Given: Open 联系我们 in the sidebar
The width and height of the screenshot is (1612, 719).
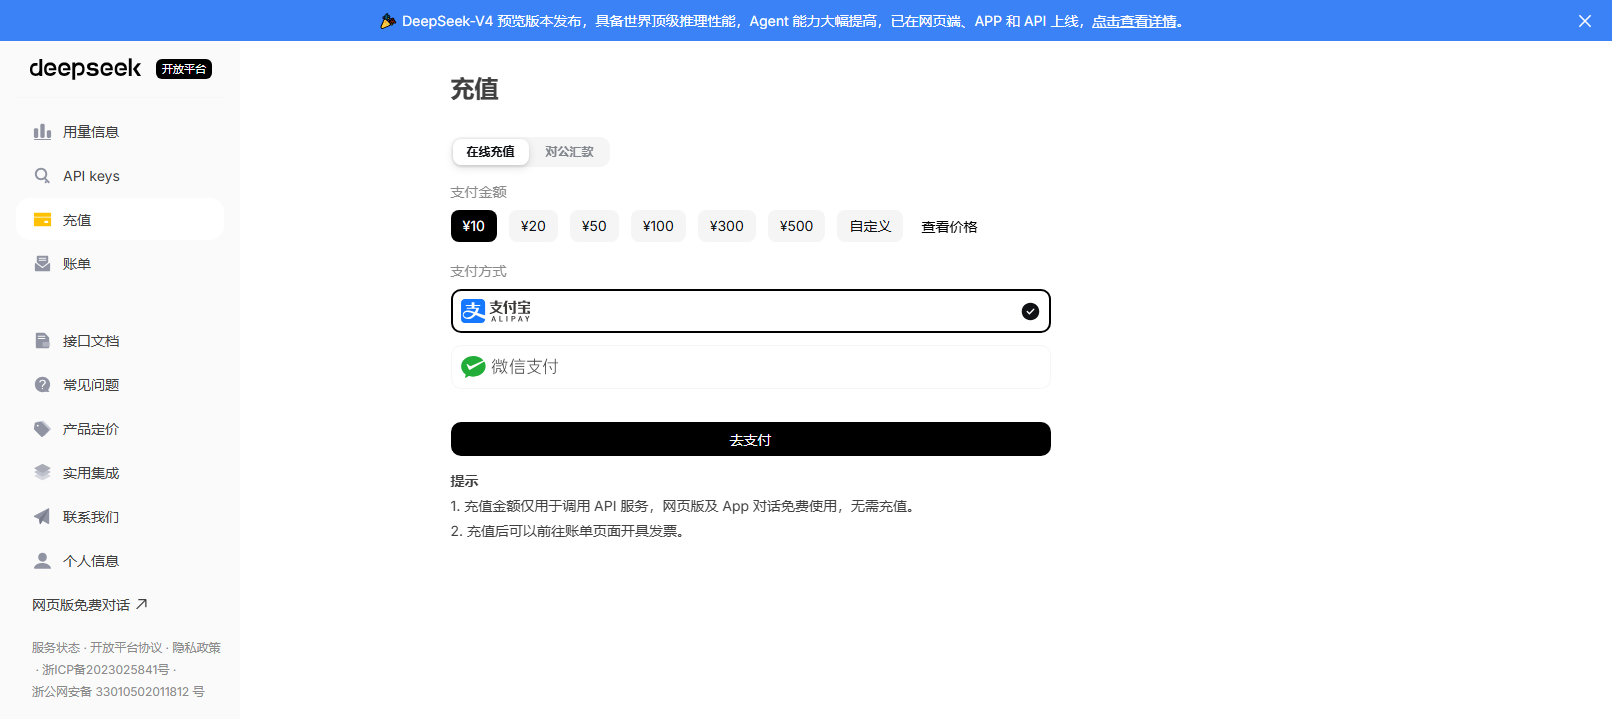Looking at the screenshot, I should coord(120,517).
